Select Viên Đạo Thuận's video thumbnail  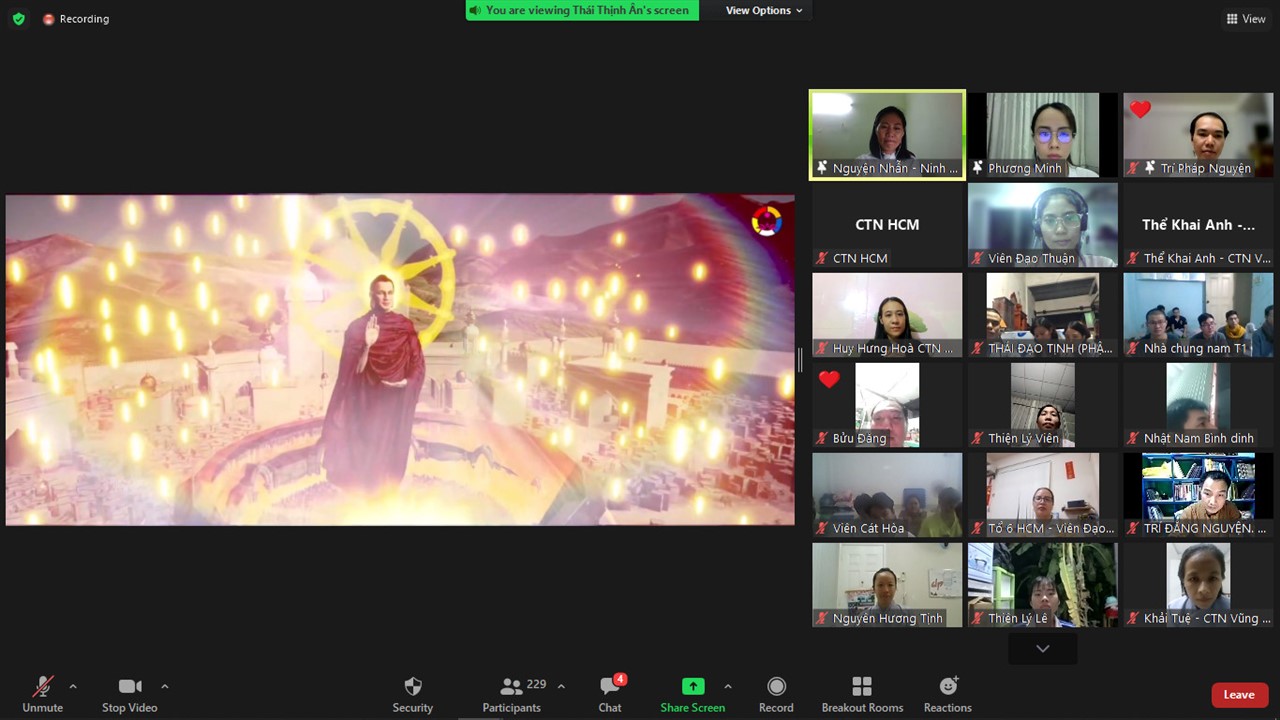1043,225
